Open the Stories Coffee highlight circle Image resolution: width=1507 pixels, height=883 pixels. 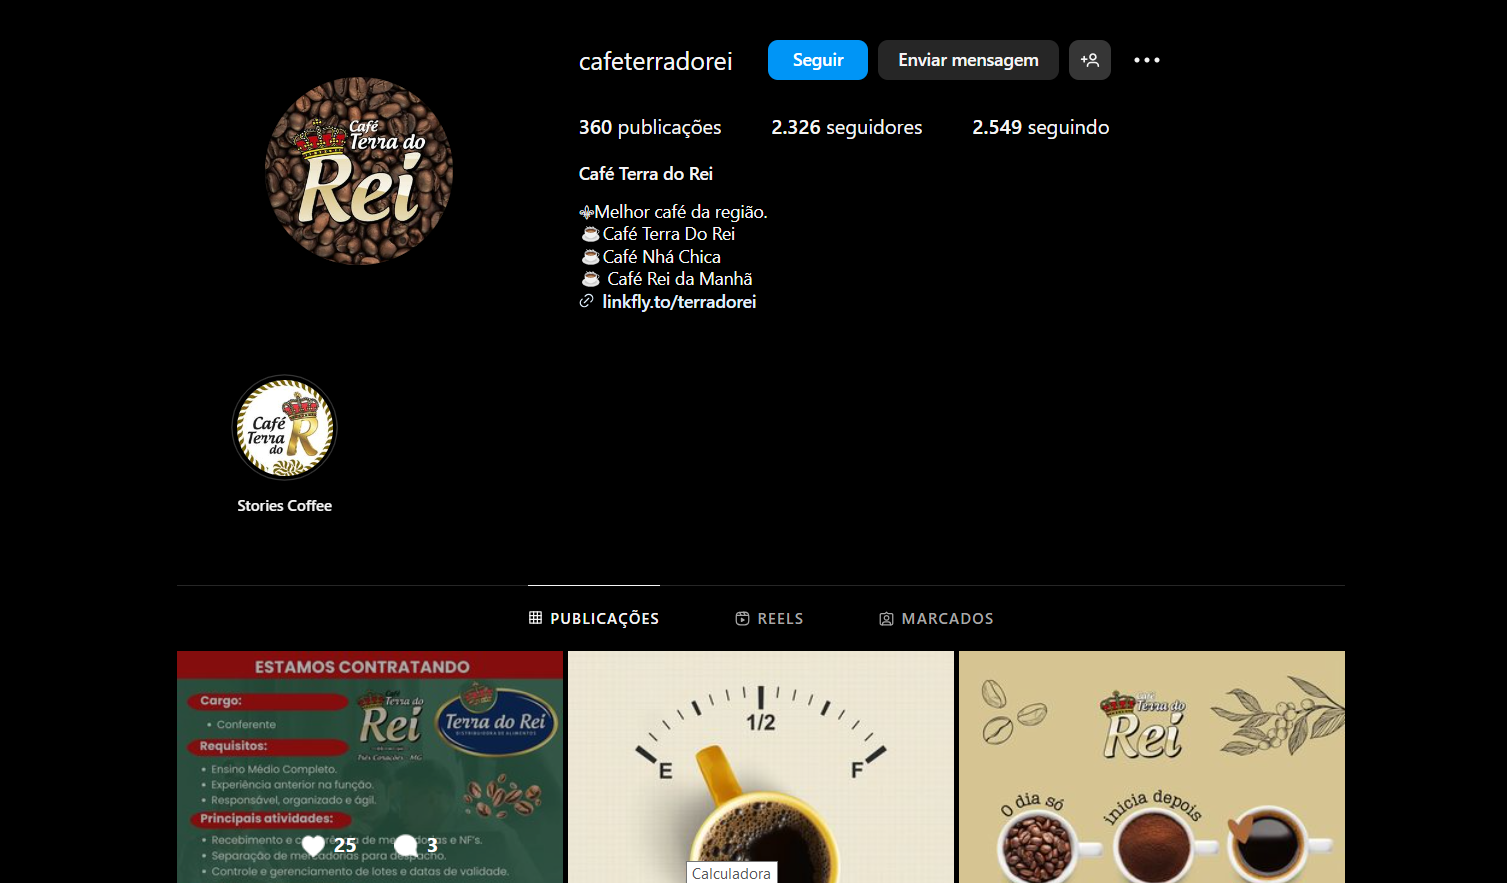point(285,428)
